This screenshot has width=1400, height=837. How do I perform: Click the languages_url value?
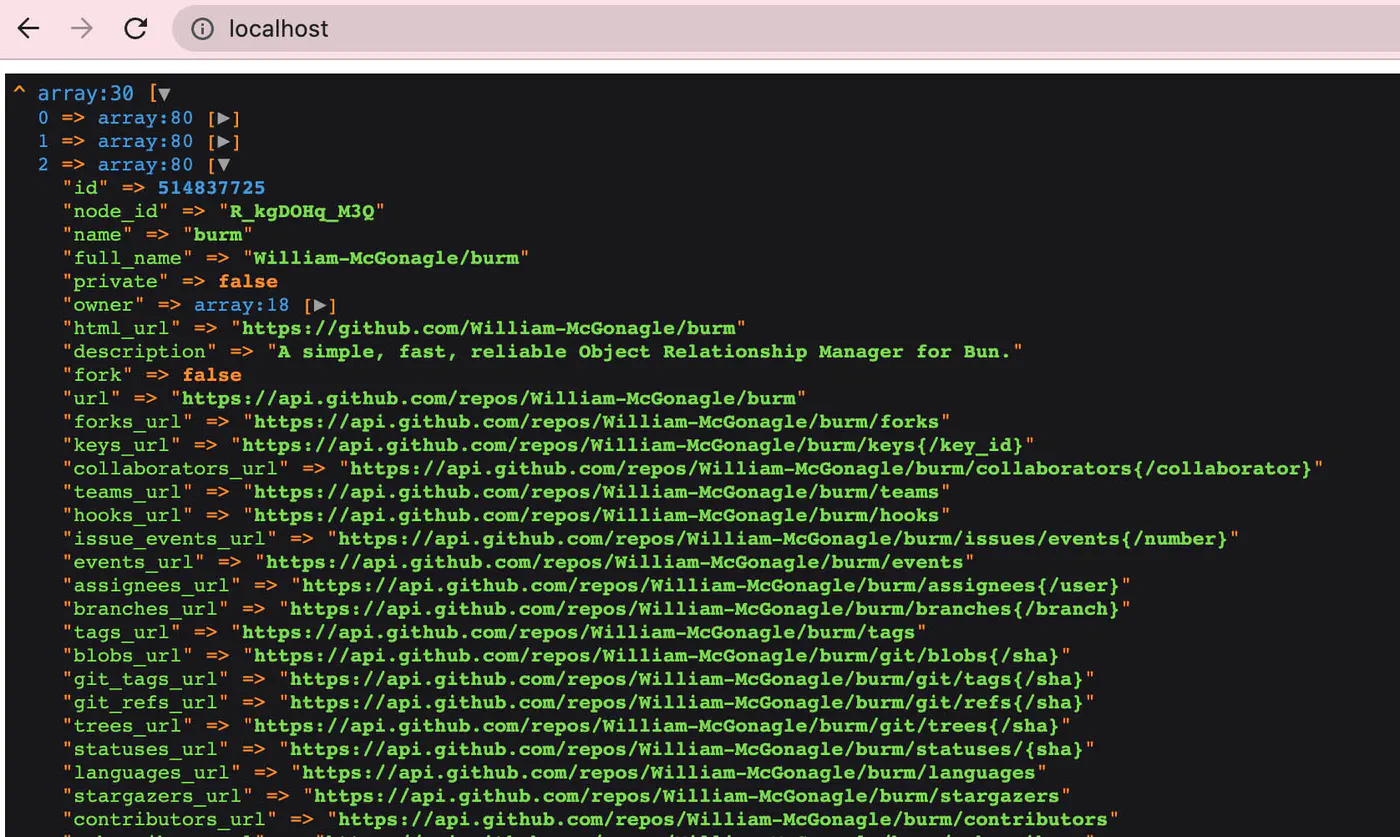pyautogui.click(x=669, y=773)
